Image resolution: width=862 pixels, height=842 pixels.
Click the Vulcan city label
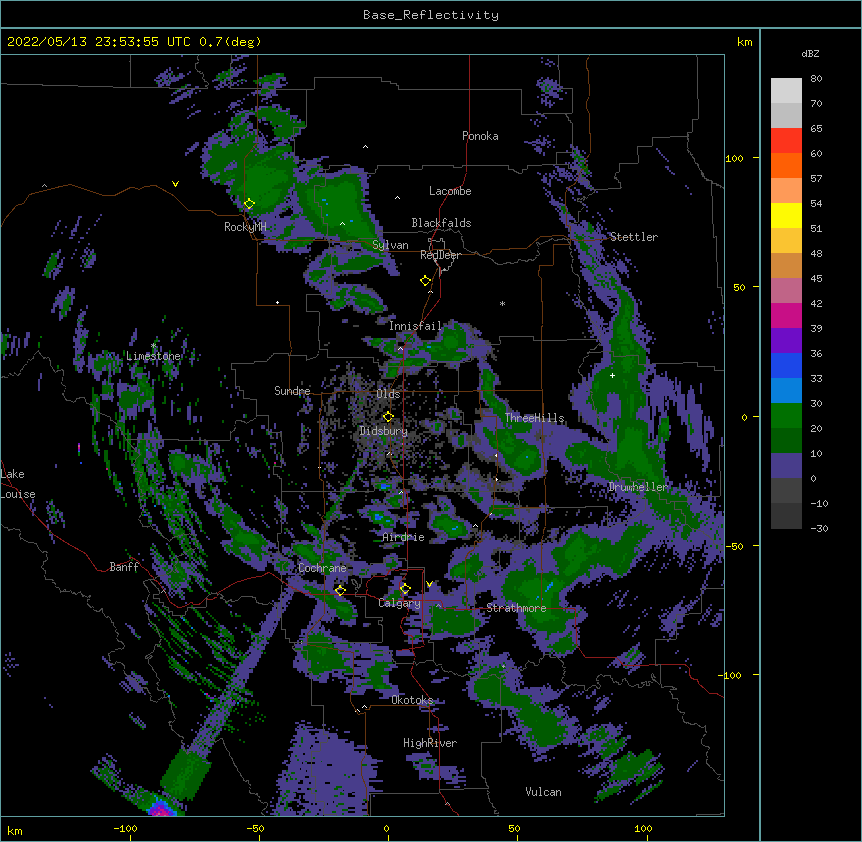543,792
